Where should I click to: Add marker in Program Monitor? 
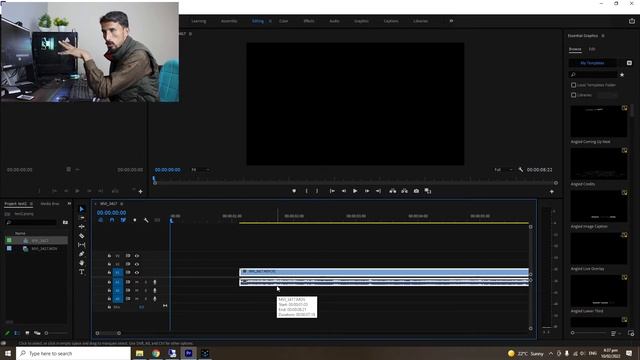[294, 191]
